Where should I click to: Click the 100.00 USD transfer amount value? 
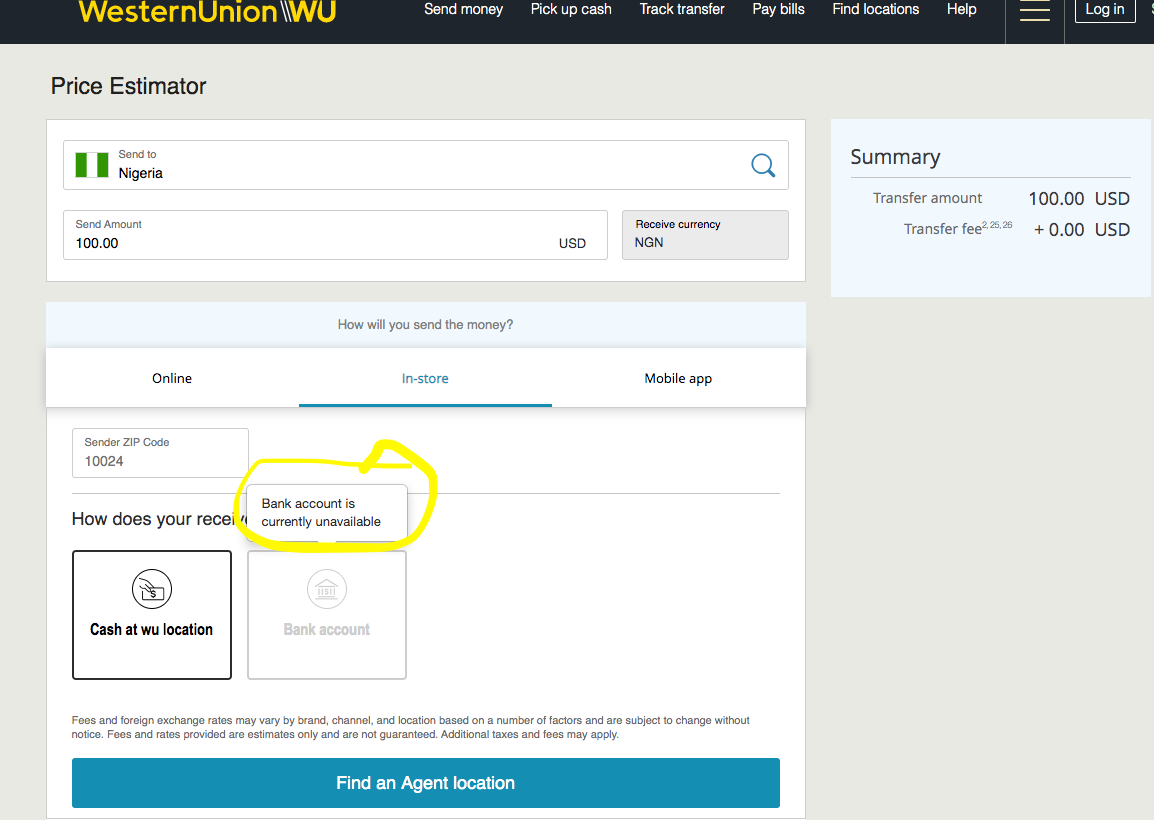pyautogui.click(x=1079, y=199)
